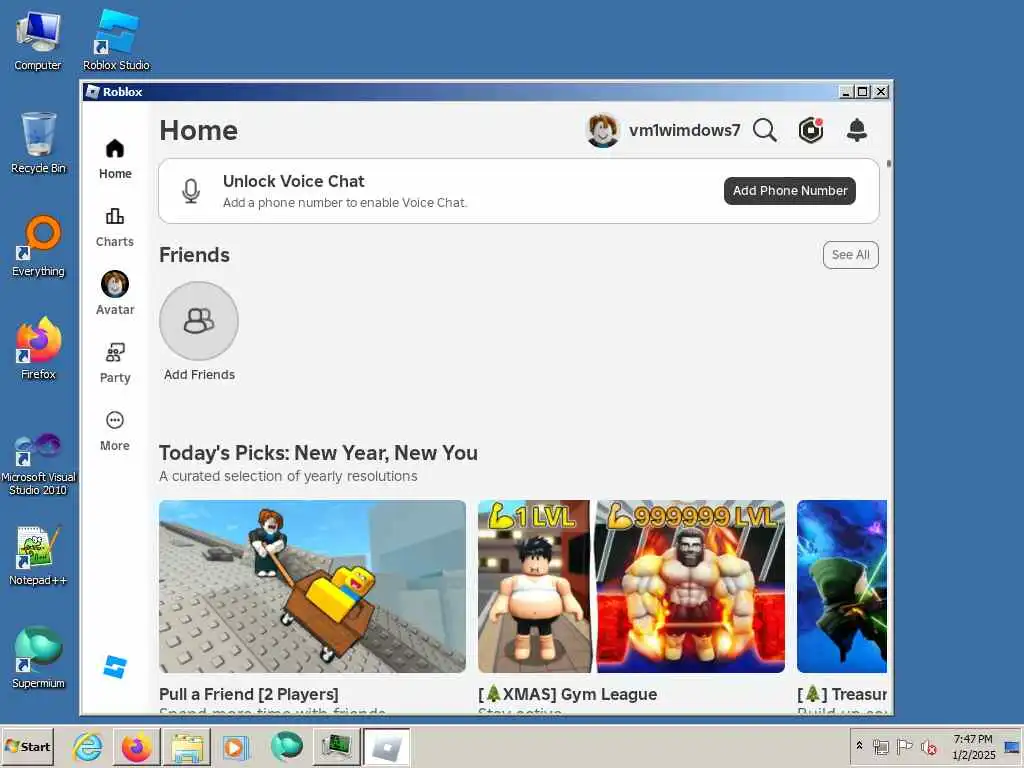
Task: Click the Roblox Studio icon in sidebar bottom
Action: (115, 667)
